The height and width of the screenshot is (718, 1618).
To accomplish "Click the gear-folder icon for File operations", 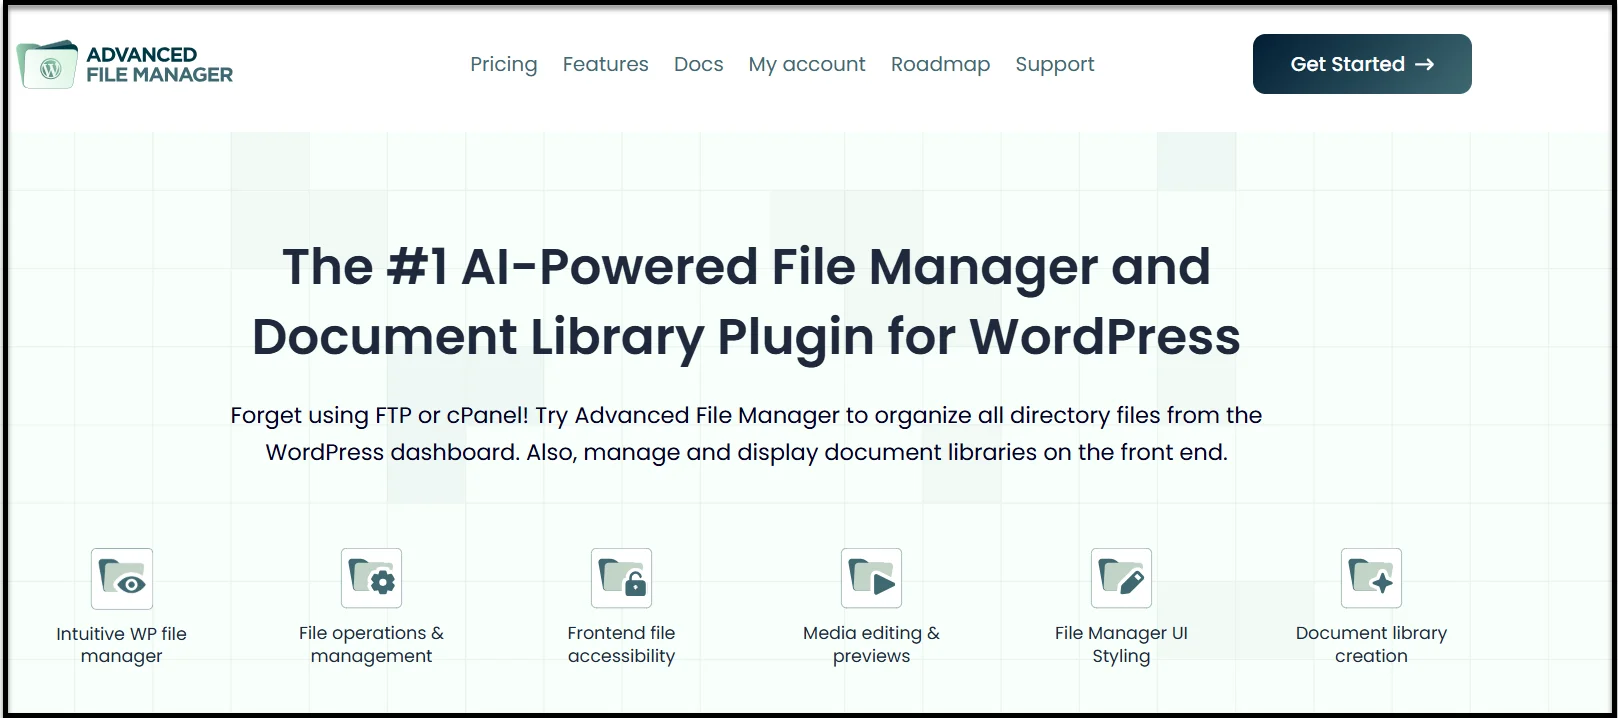I will 371,578.
